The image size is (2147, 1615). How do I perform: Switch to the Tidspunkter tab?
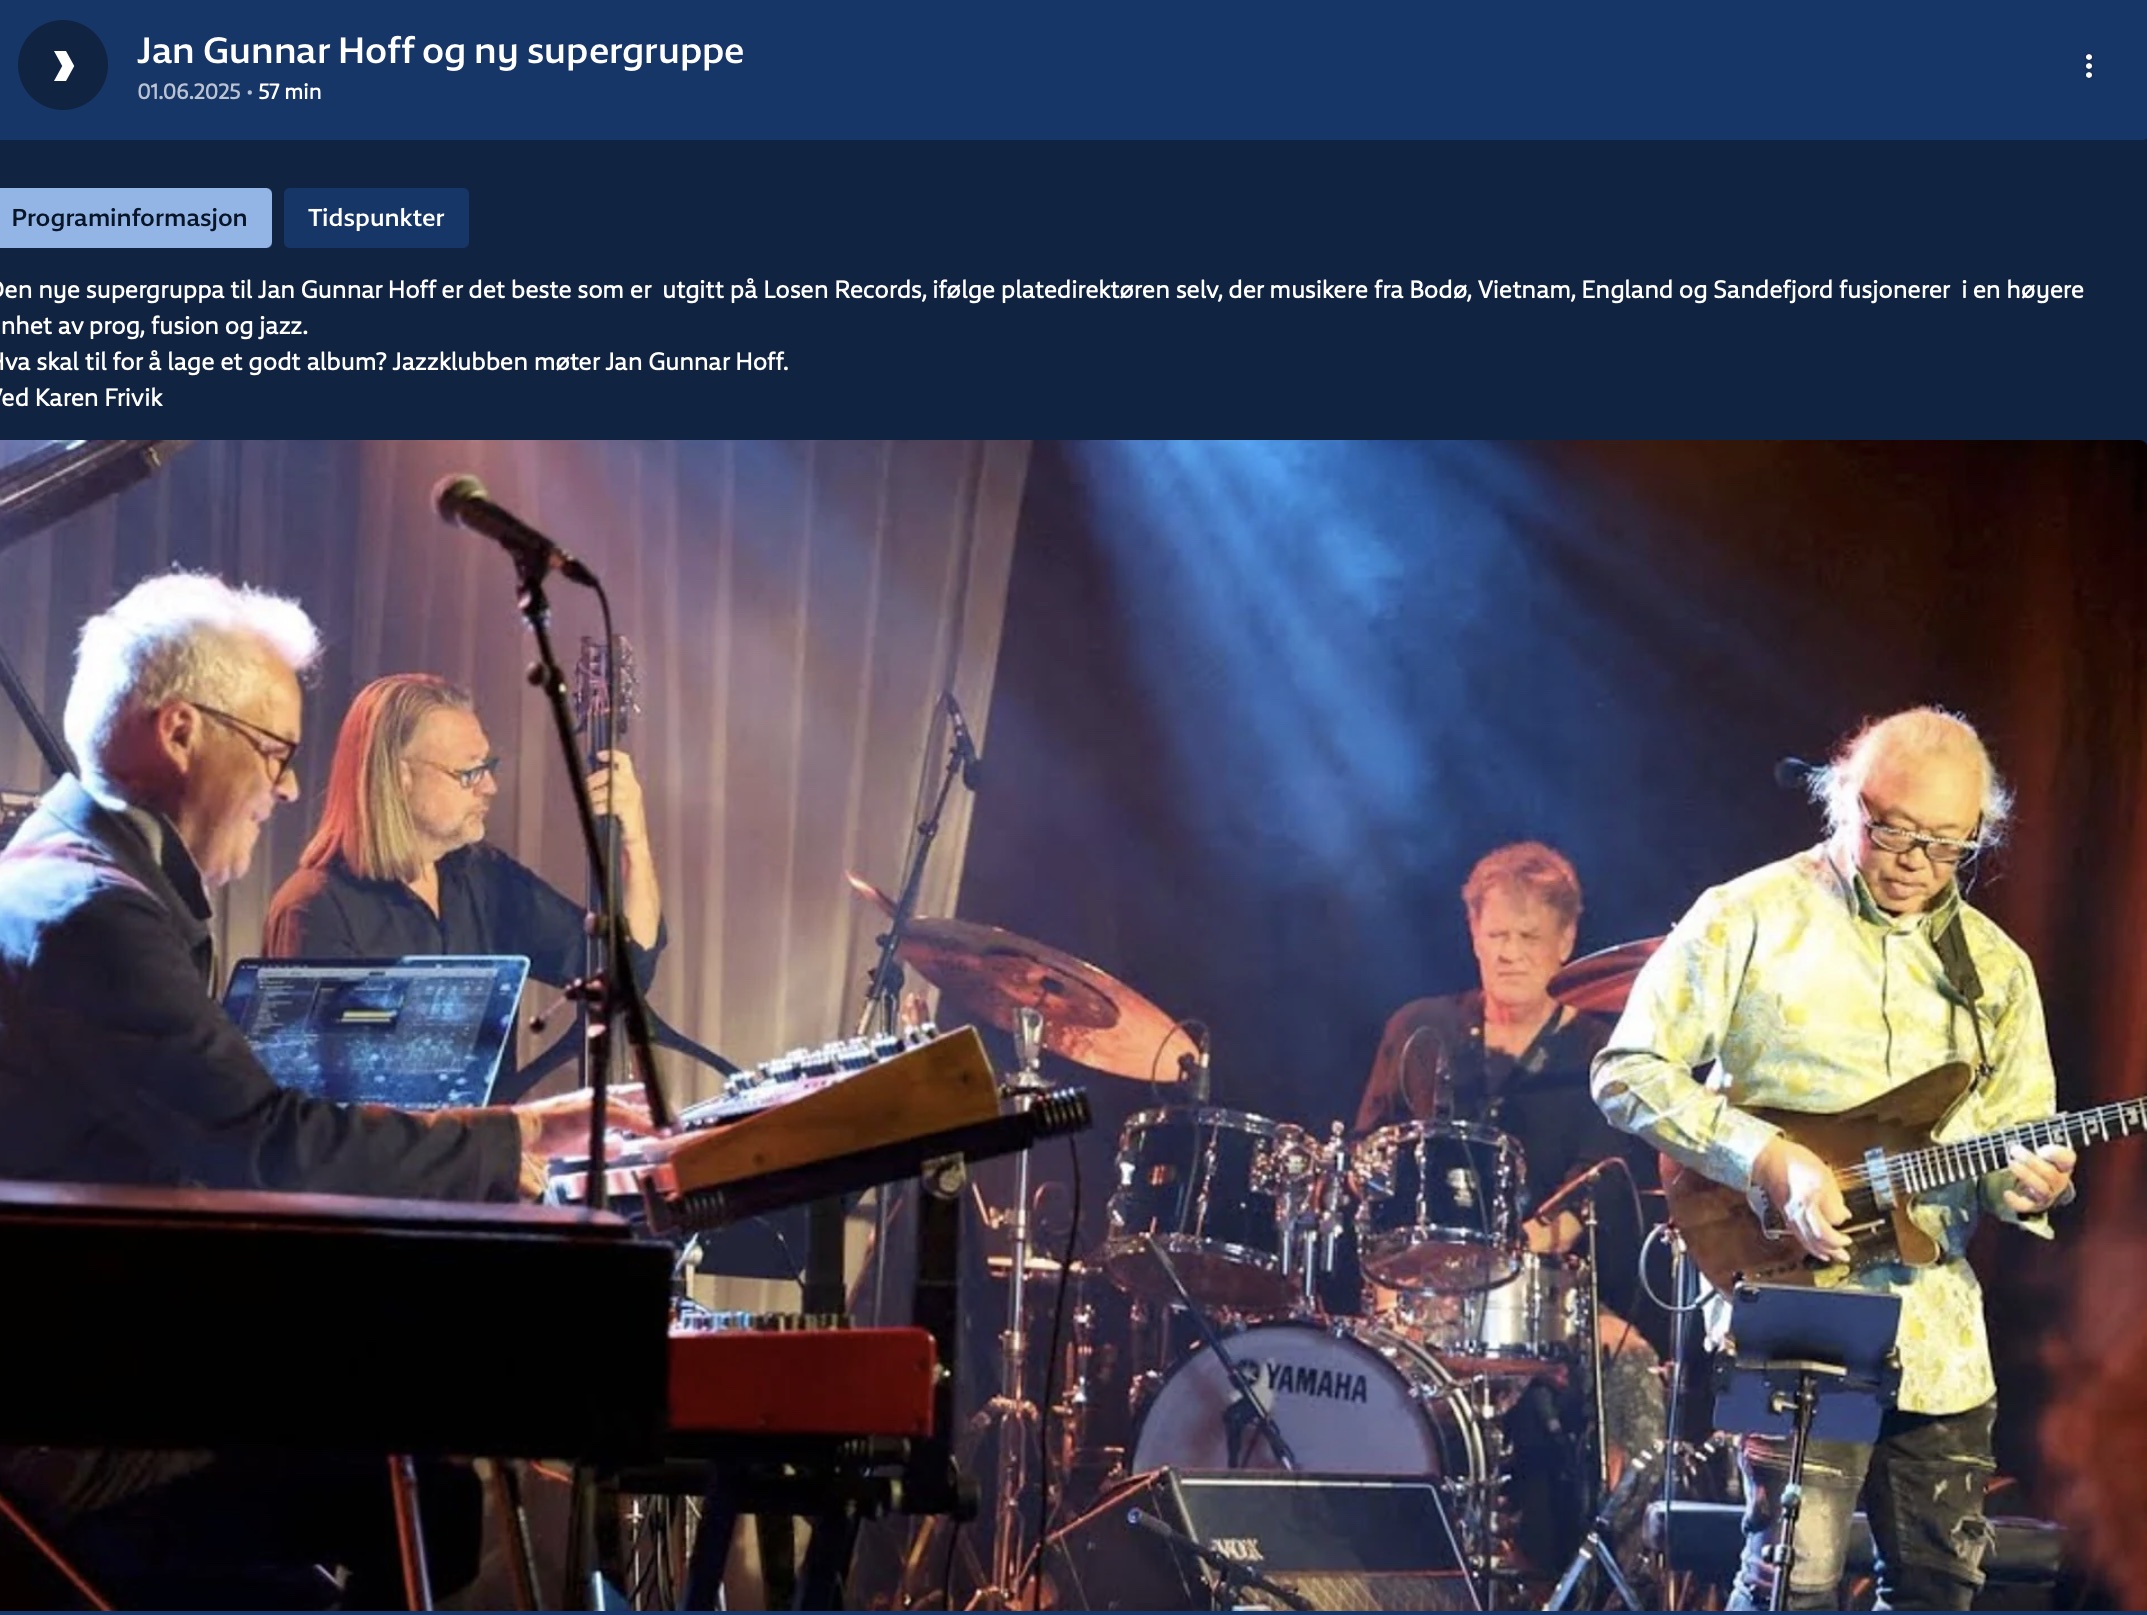click(x=376, y=218)
